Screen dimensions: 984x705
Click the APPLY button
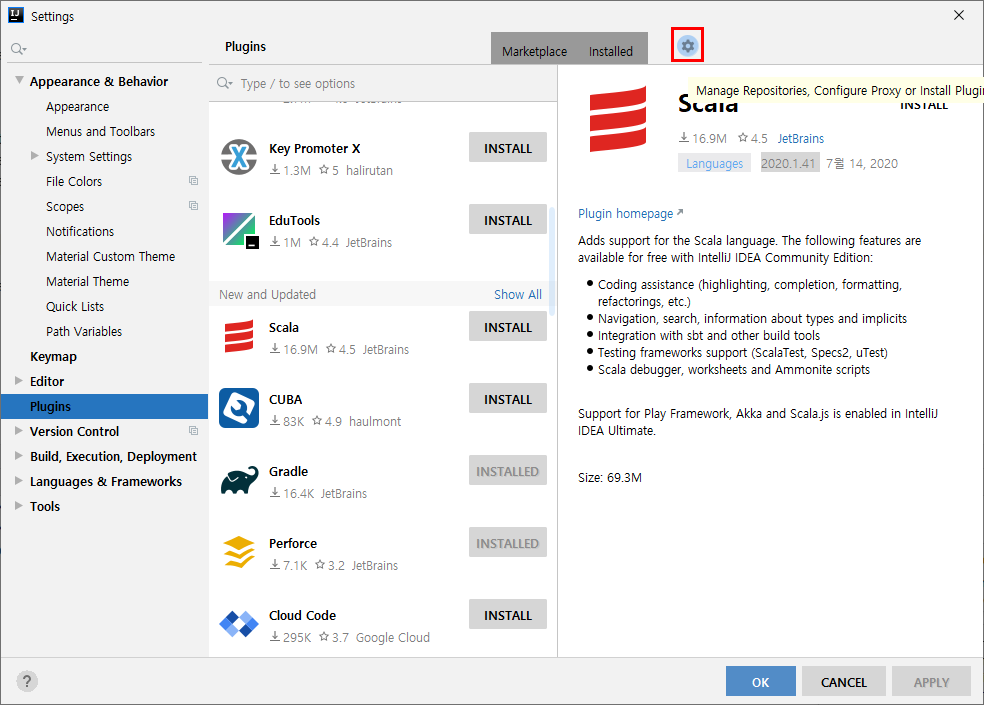[931, 682]
